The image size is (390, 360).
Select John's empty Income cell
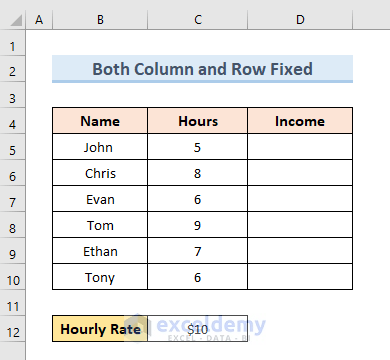(x=300, y=147)
